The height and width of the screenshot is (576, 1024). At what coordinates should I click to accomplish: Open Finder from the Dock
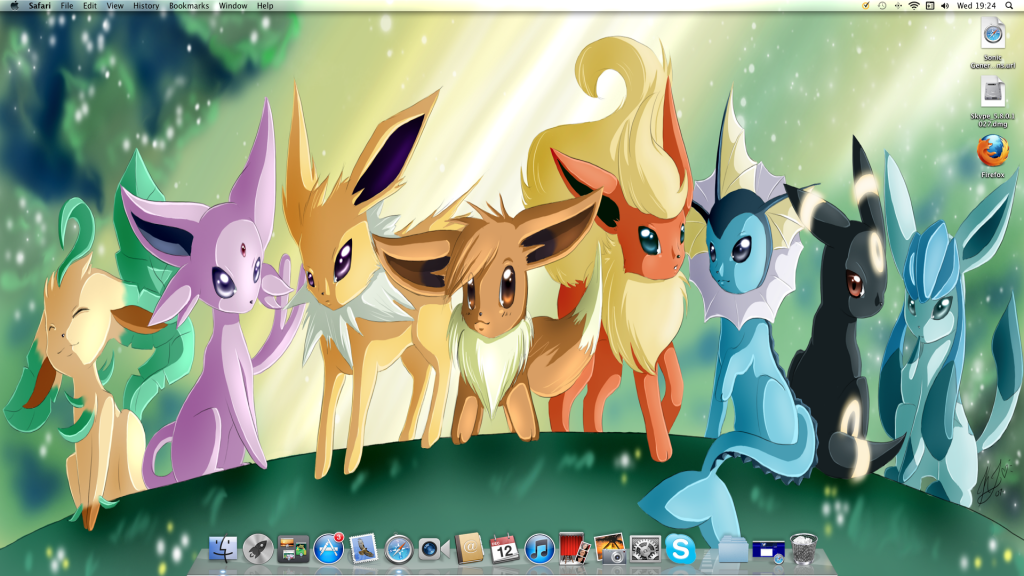(223, 549)
